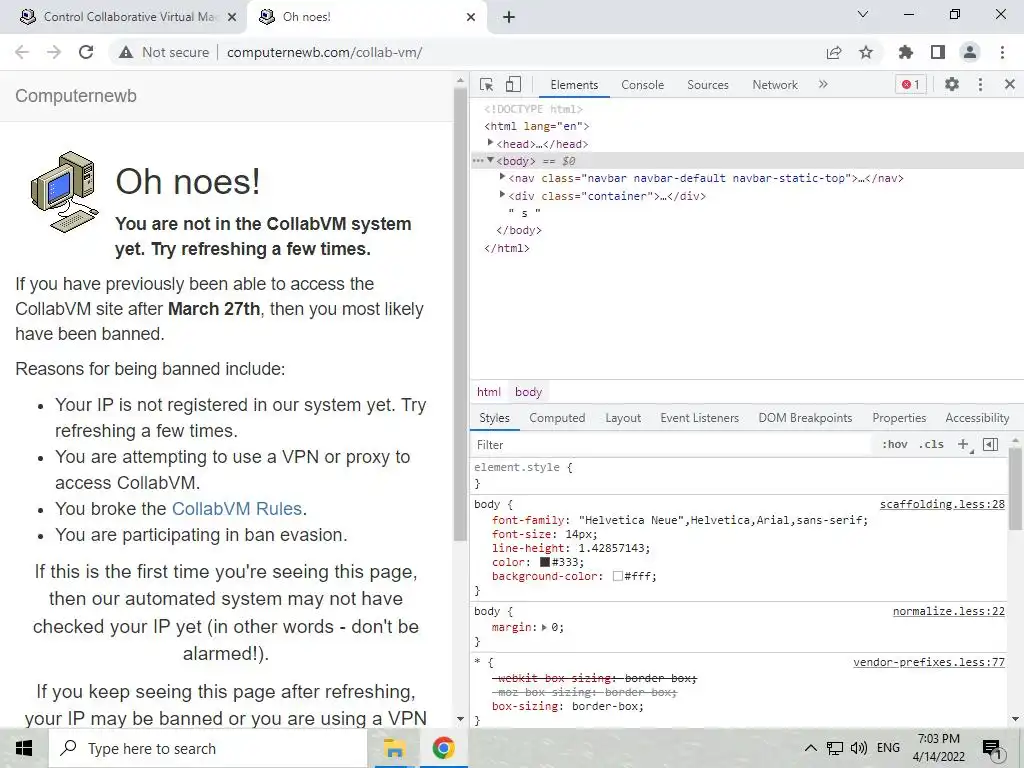Switch to the Network tab

(775, 85)
